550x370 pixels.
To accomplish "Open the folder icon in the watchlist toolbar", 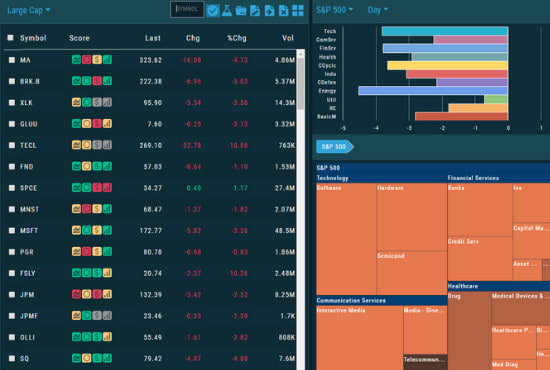I will click(x=241, y=11).
